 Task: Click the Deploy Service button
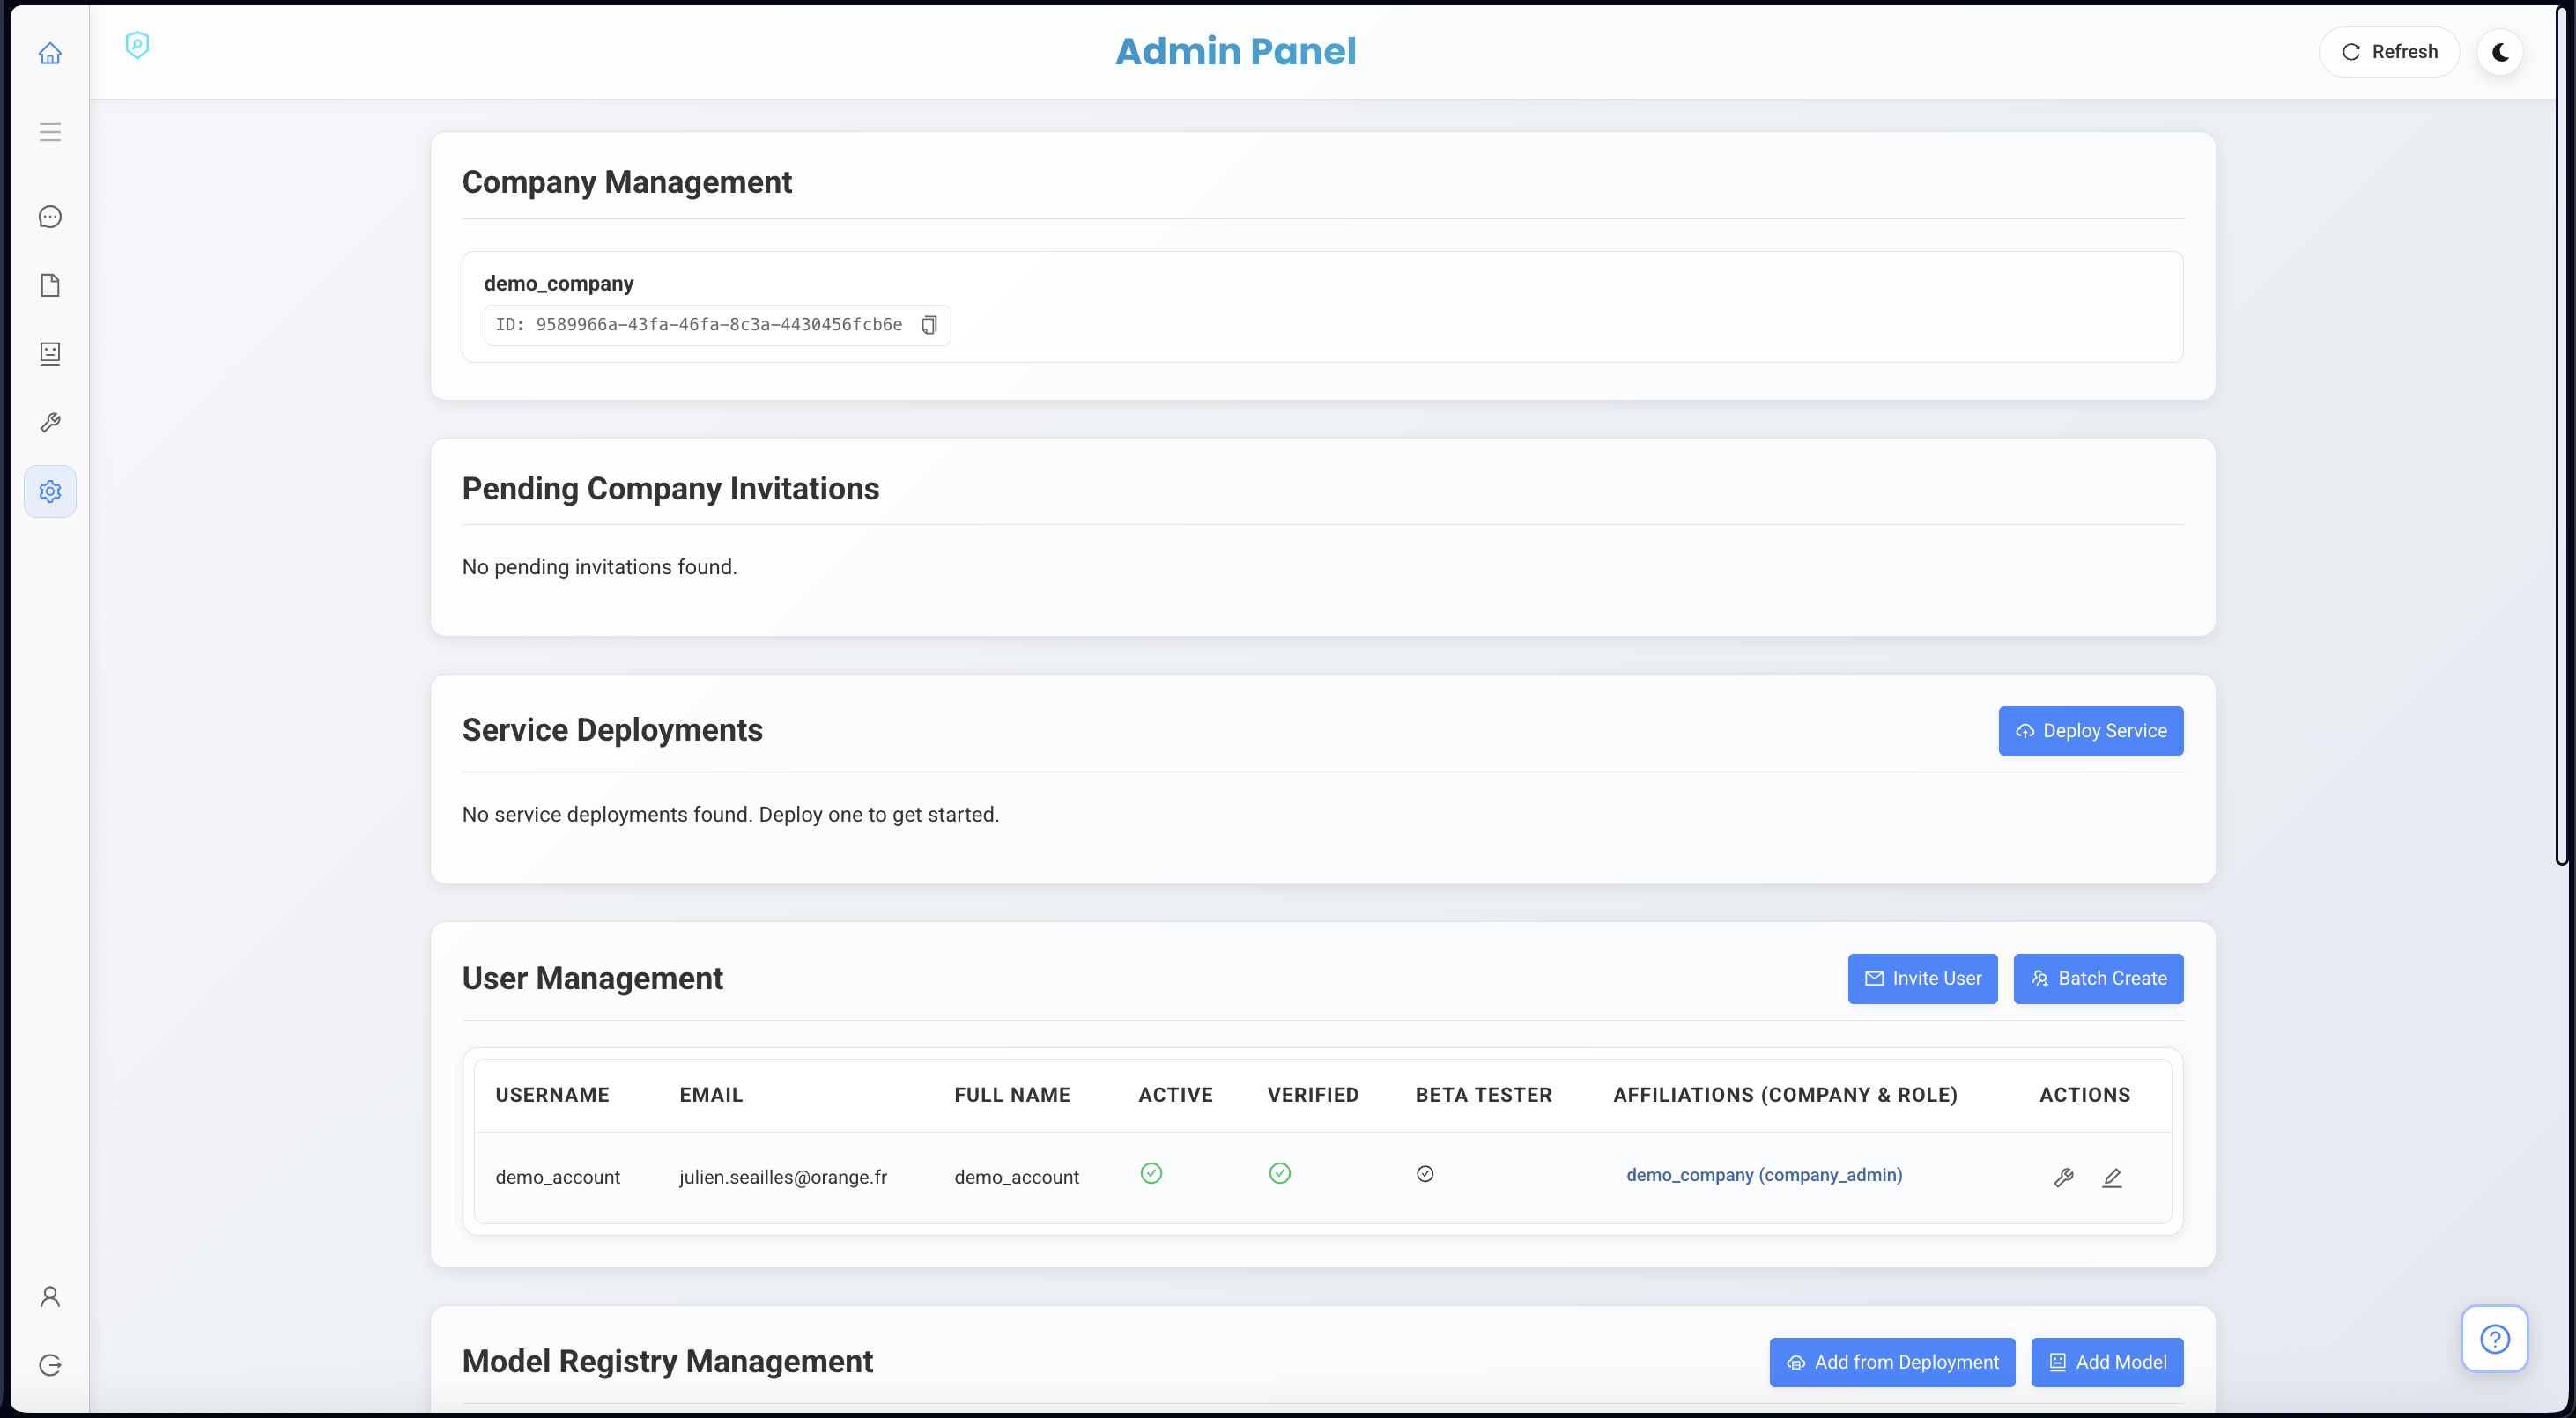click(2090, 730)
